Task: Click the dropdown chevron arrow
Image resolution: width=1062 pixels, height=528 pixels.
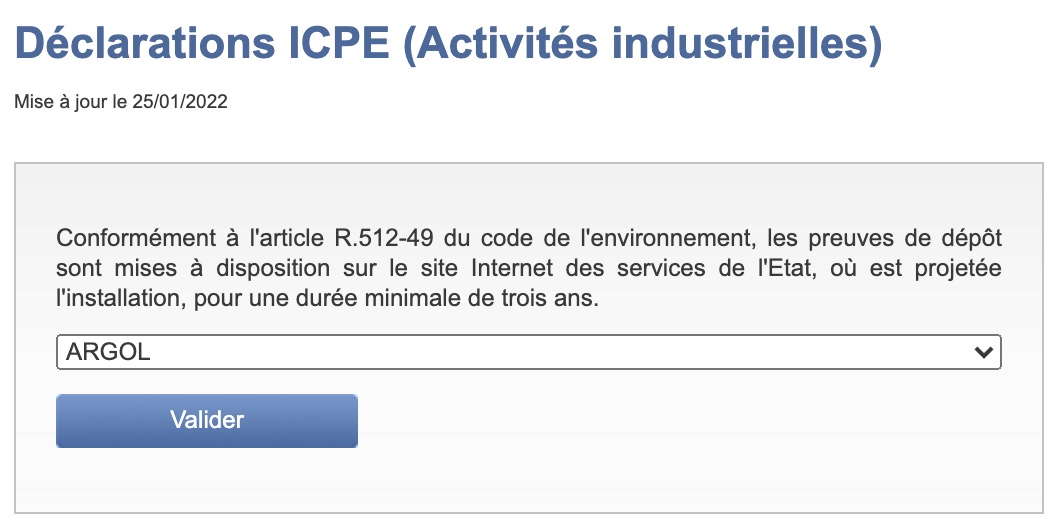Action: [x=985, y=352]
